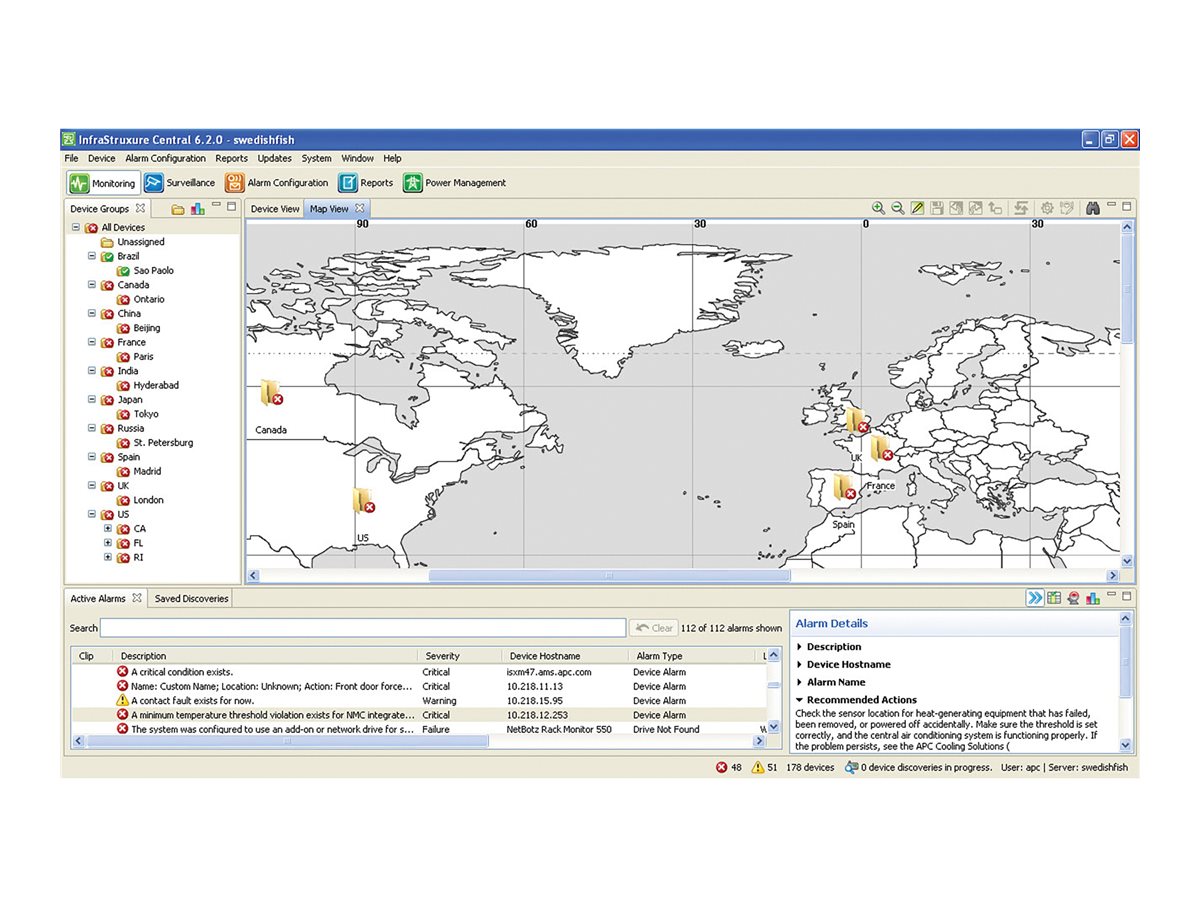Expand the CA group under US
1200x900 pixels.
(x=108, y=528)
